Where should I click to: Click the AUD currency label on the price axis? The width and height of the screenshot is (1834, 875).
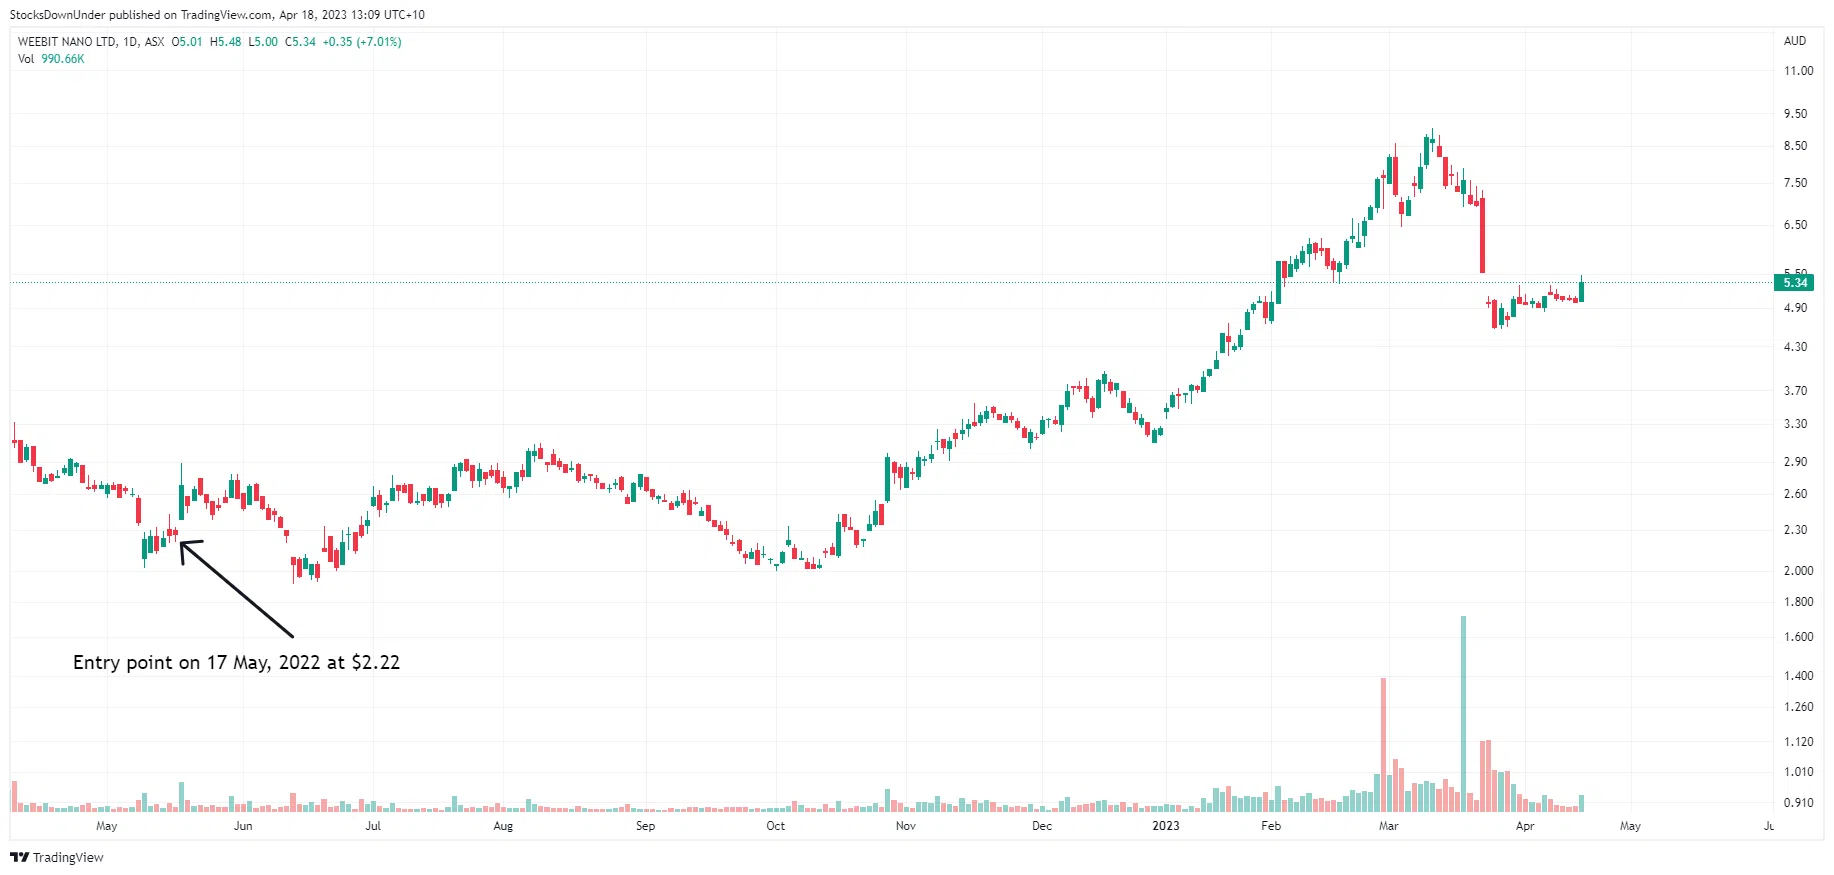point(1794,41)
